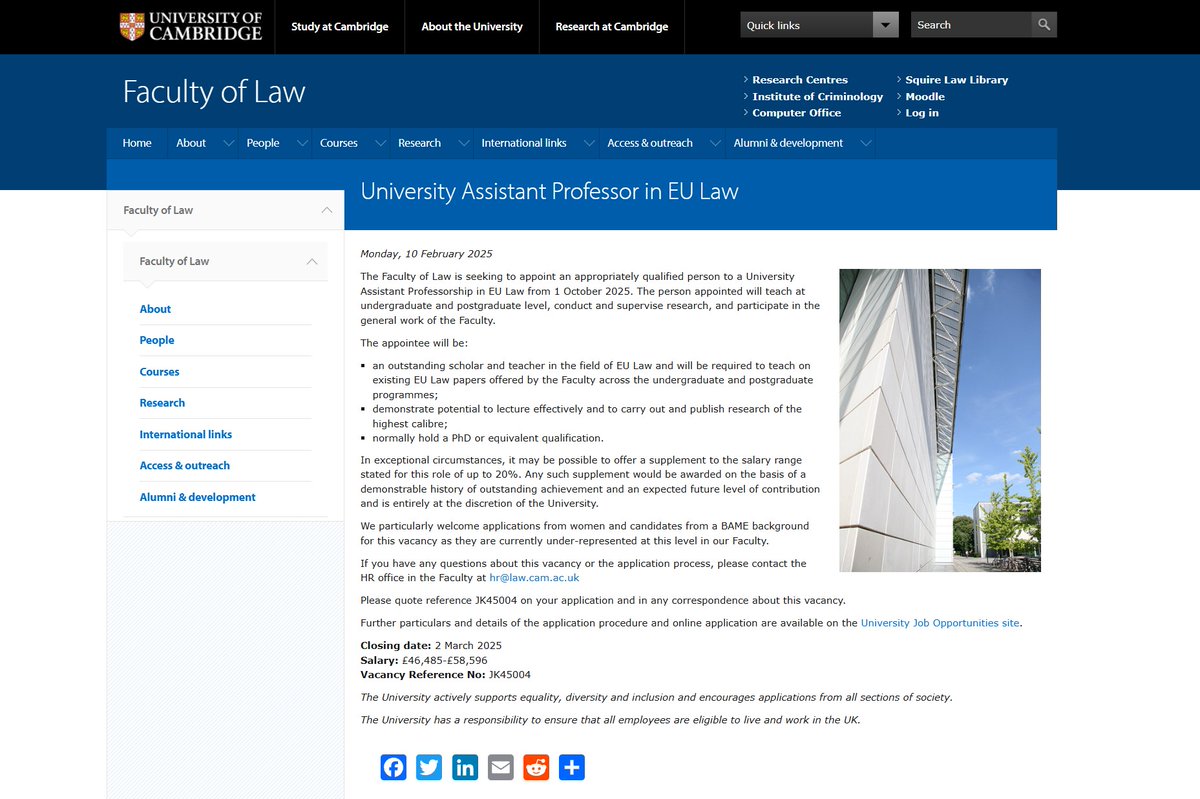1200x799 pixels.
Task: Collapse the nested Faculty of Law sidebar item
Action: click(x=311, y=261)
